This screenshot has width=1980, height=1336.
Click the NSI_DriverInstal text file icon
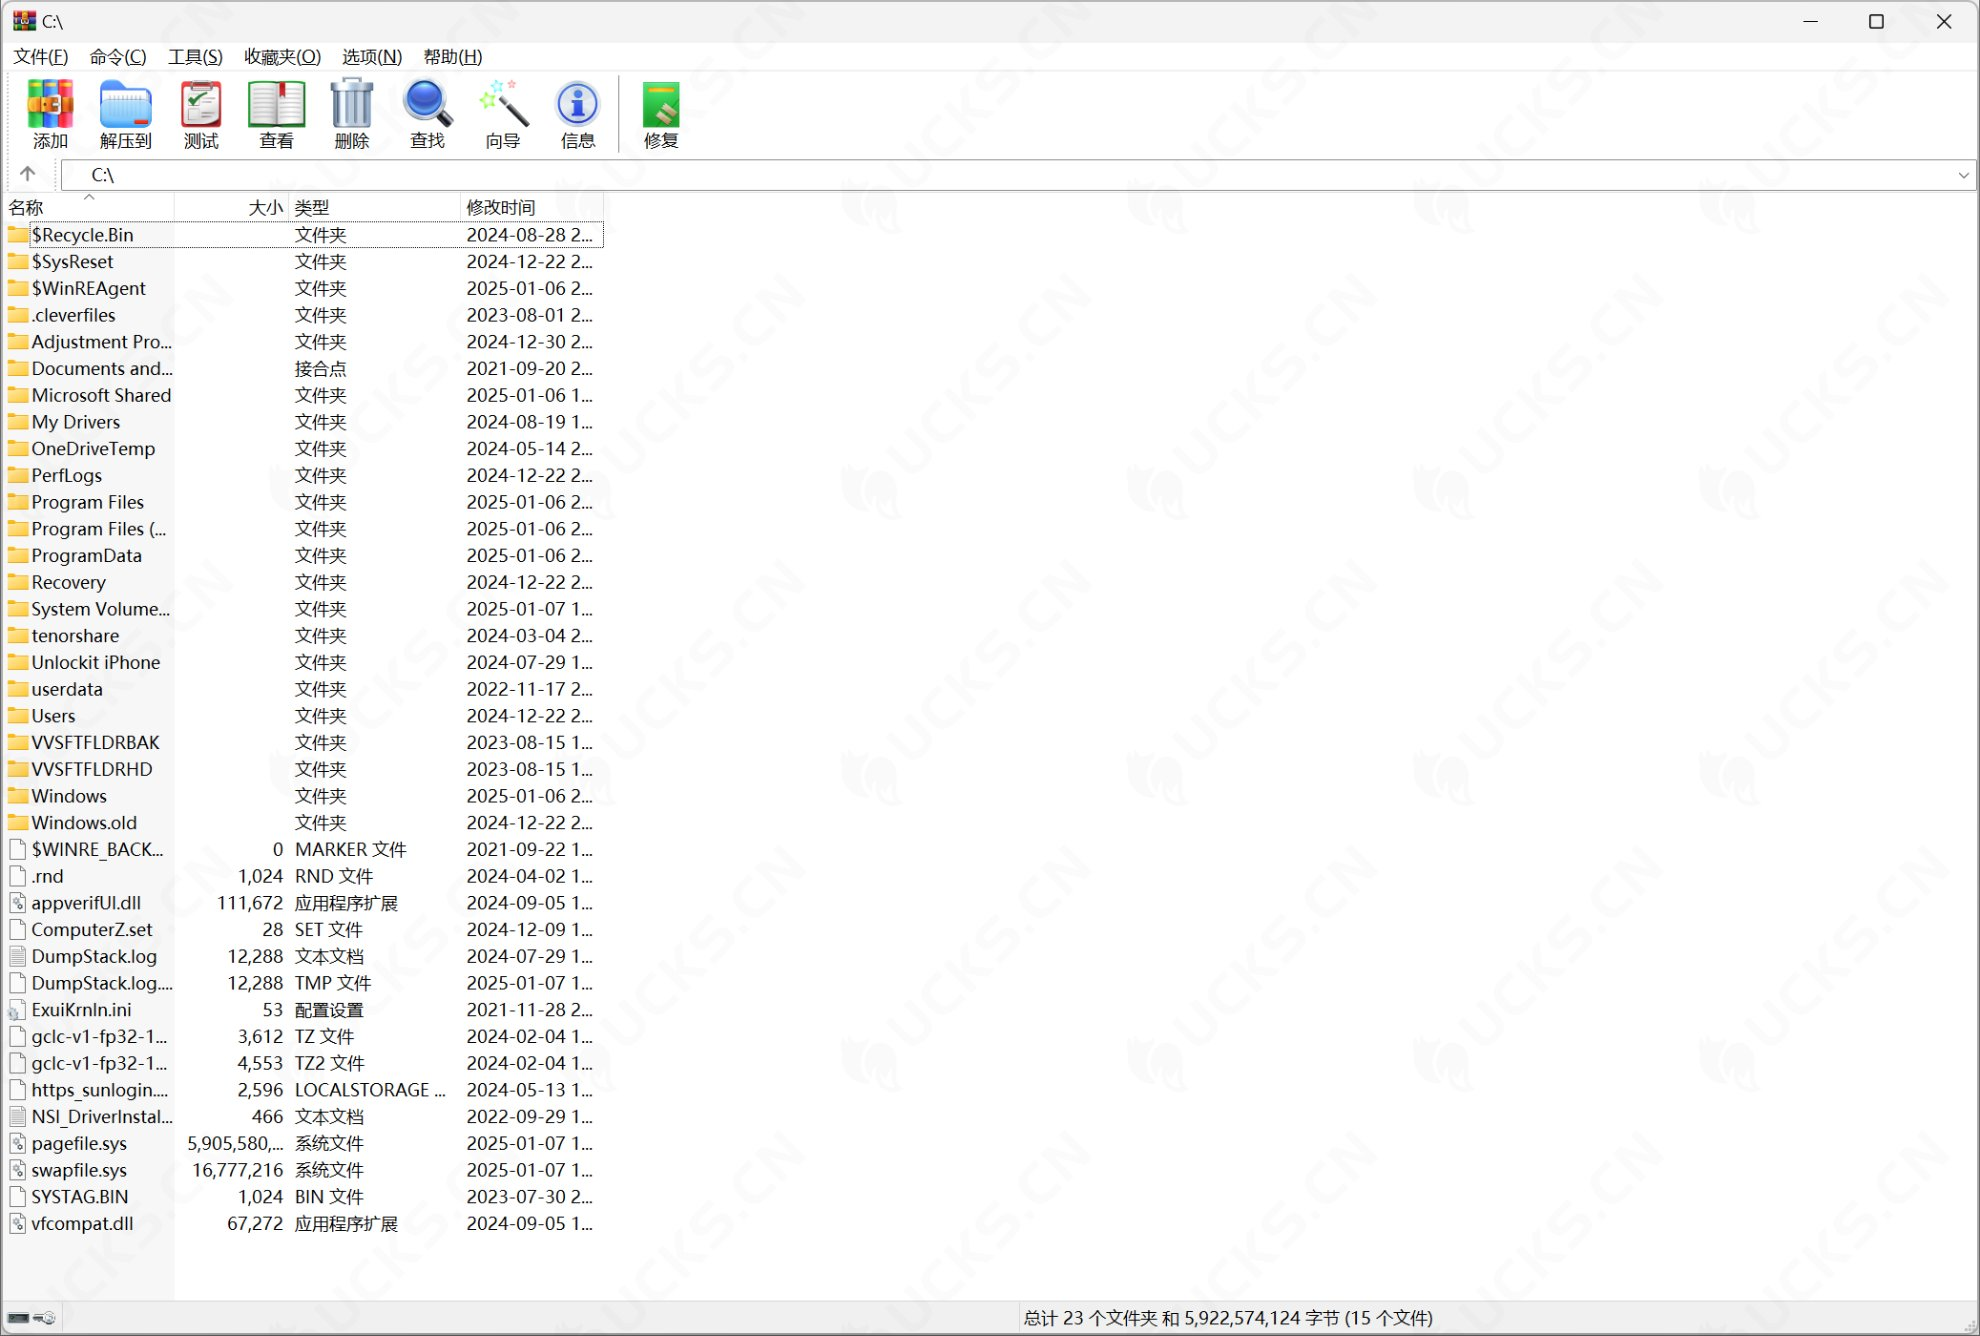tap(18, 1116)
